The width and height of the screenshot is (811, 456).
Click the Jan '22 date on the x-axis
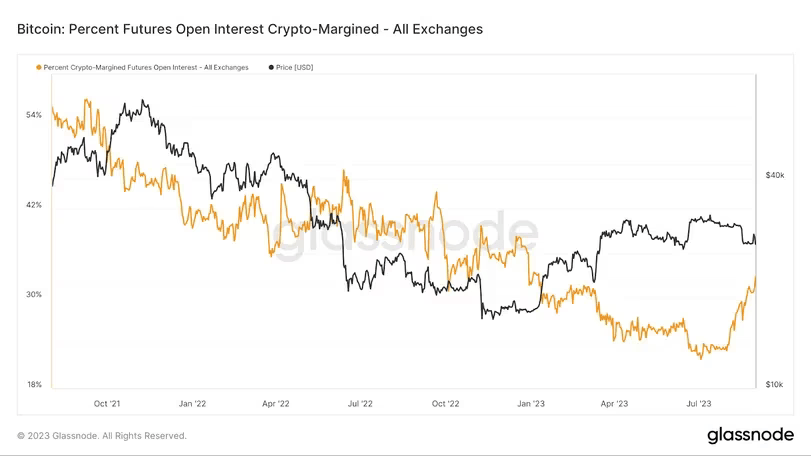click(x=192, y=404)
